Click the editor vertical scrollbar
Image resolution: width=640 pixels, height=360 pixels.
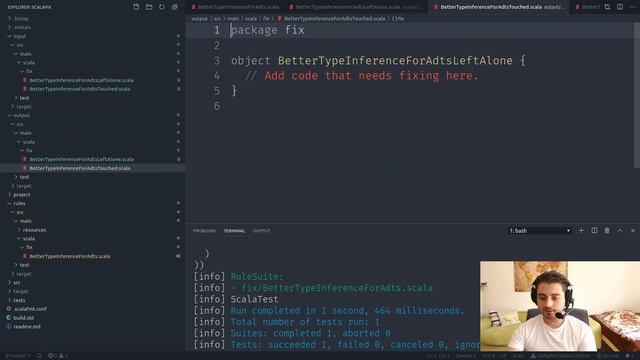(x=637, y=95)
